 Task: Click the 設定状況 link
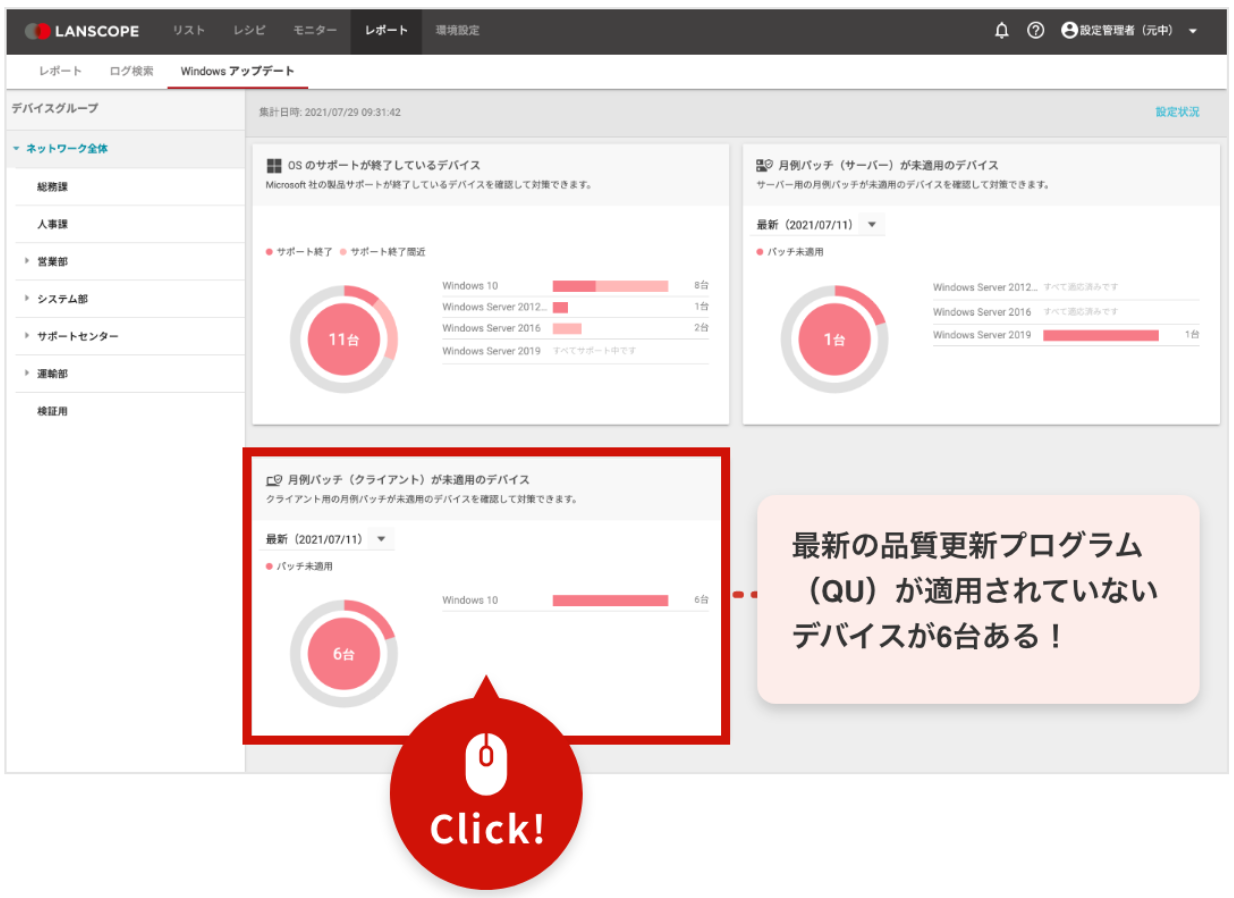(1177, 112)
